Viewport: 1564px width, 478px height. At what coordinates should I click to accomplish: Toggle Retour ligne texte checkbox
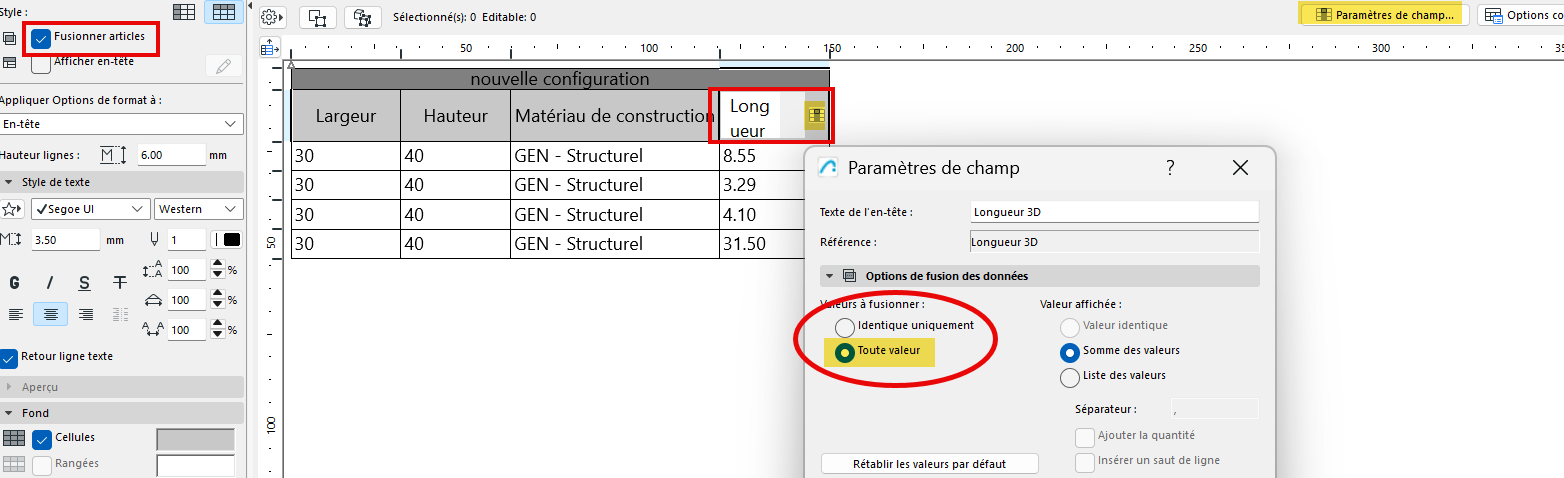(10, 357)
